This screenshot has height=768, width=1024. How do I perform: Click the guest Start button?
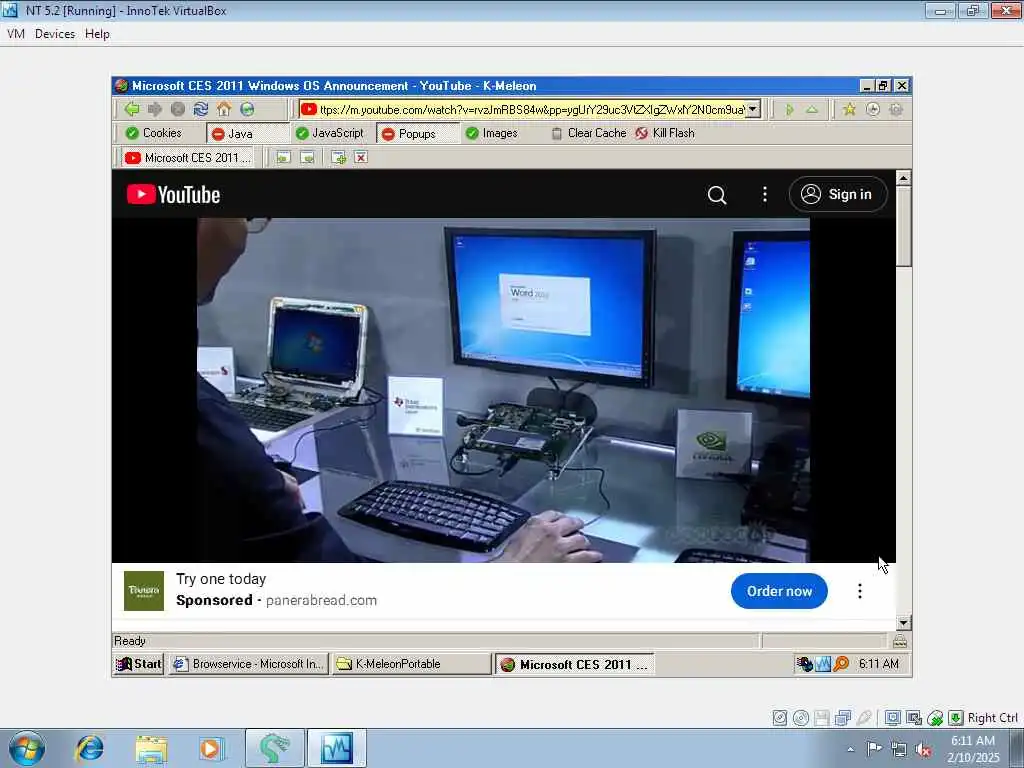point(138,664)
